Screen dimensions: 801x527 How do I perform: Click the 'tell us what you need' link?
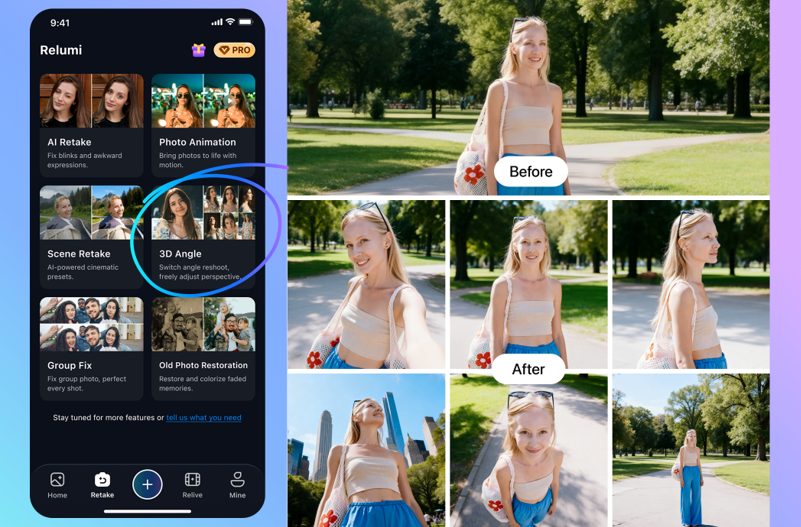coord(203,417)
